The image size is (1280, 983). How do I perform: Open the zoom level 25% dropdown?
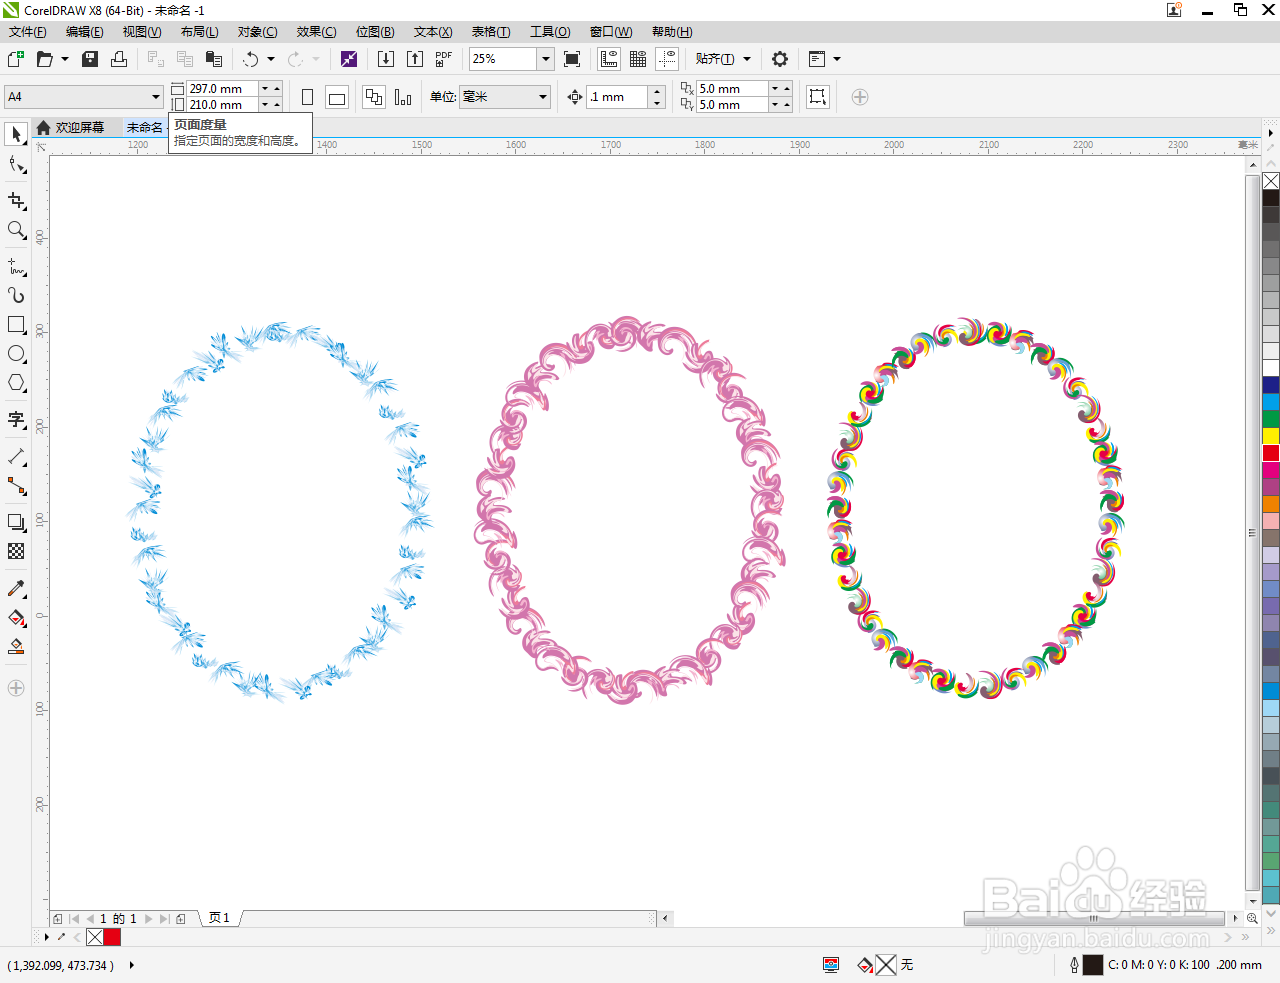pyautogui.click(x=546, y=59)
